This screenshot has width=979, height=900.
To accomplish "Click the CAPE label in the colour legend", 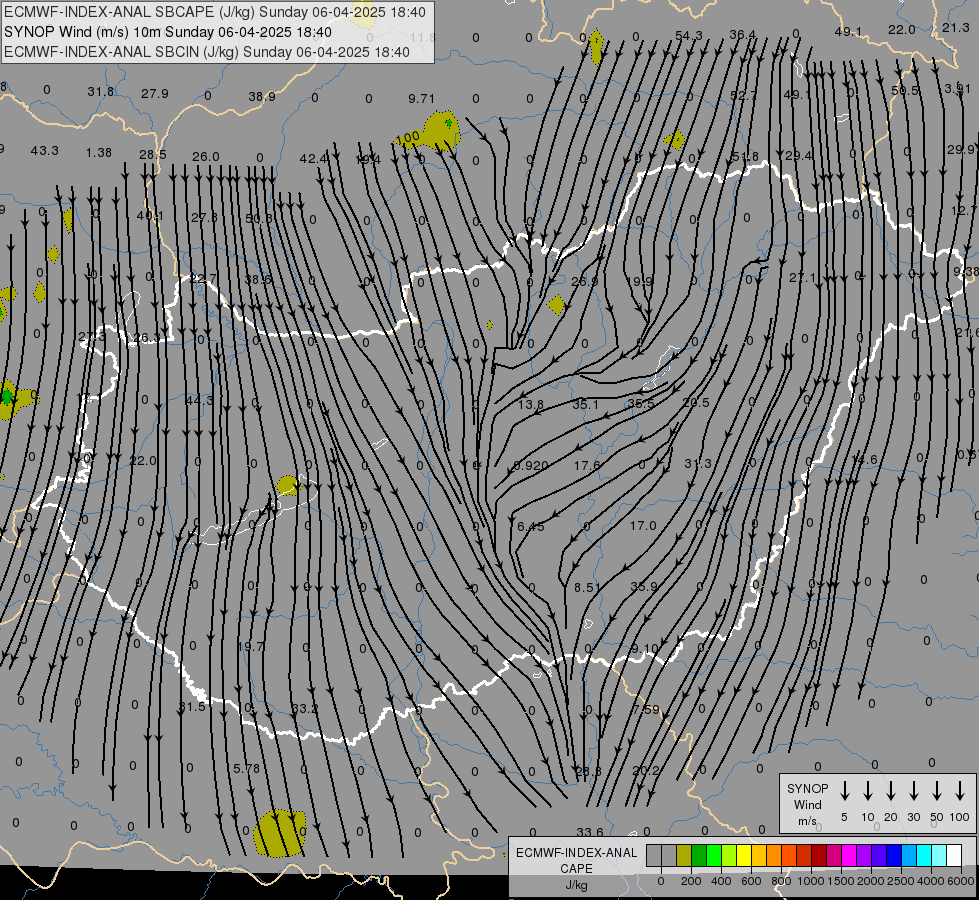I will 576,869.
